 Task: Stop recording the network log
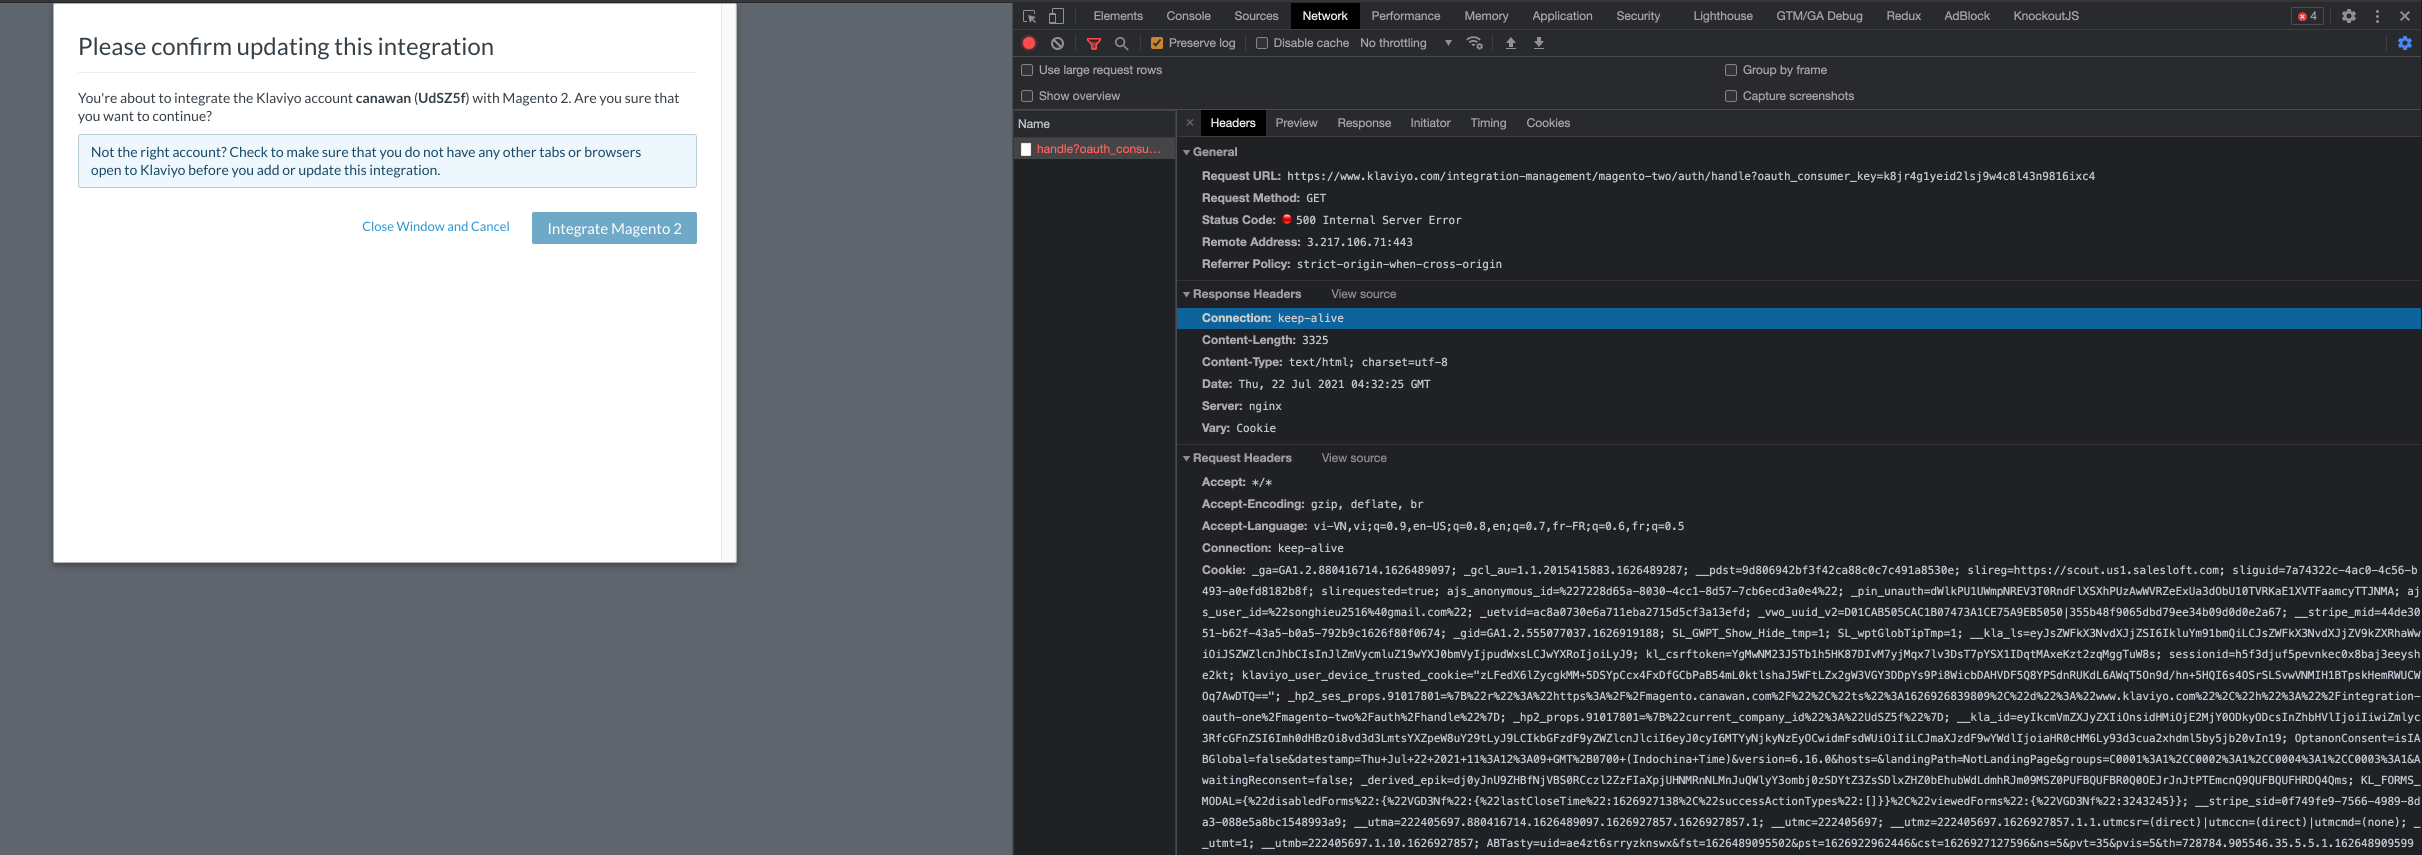point(1029,43)
